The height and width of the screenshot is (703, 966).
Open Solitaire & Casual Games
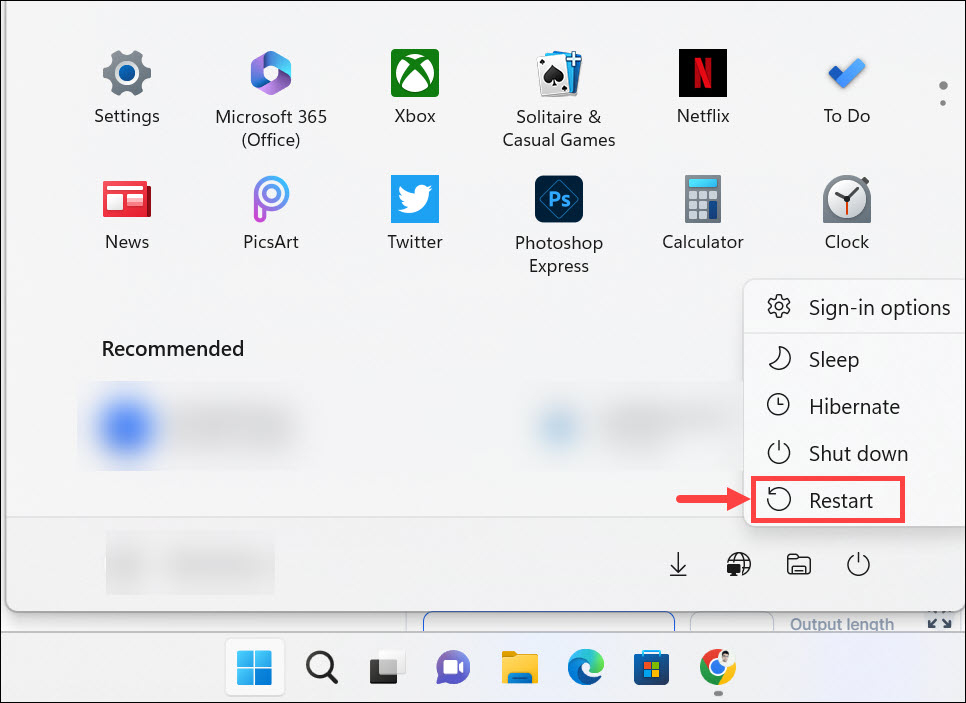pos(558,99)
